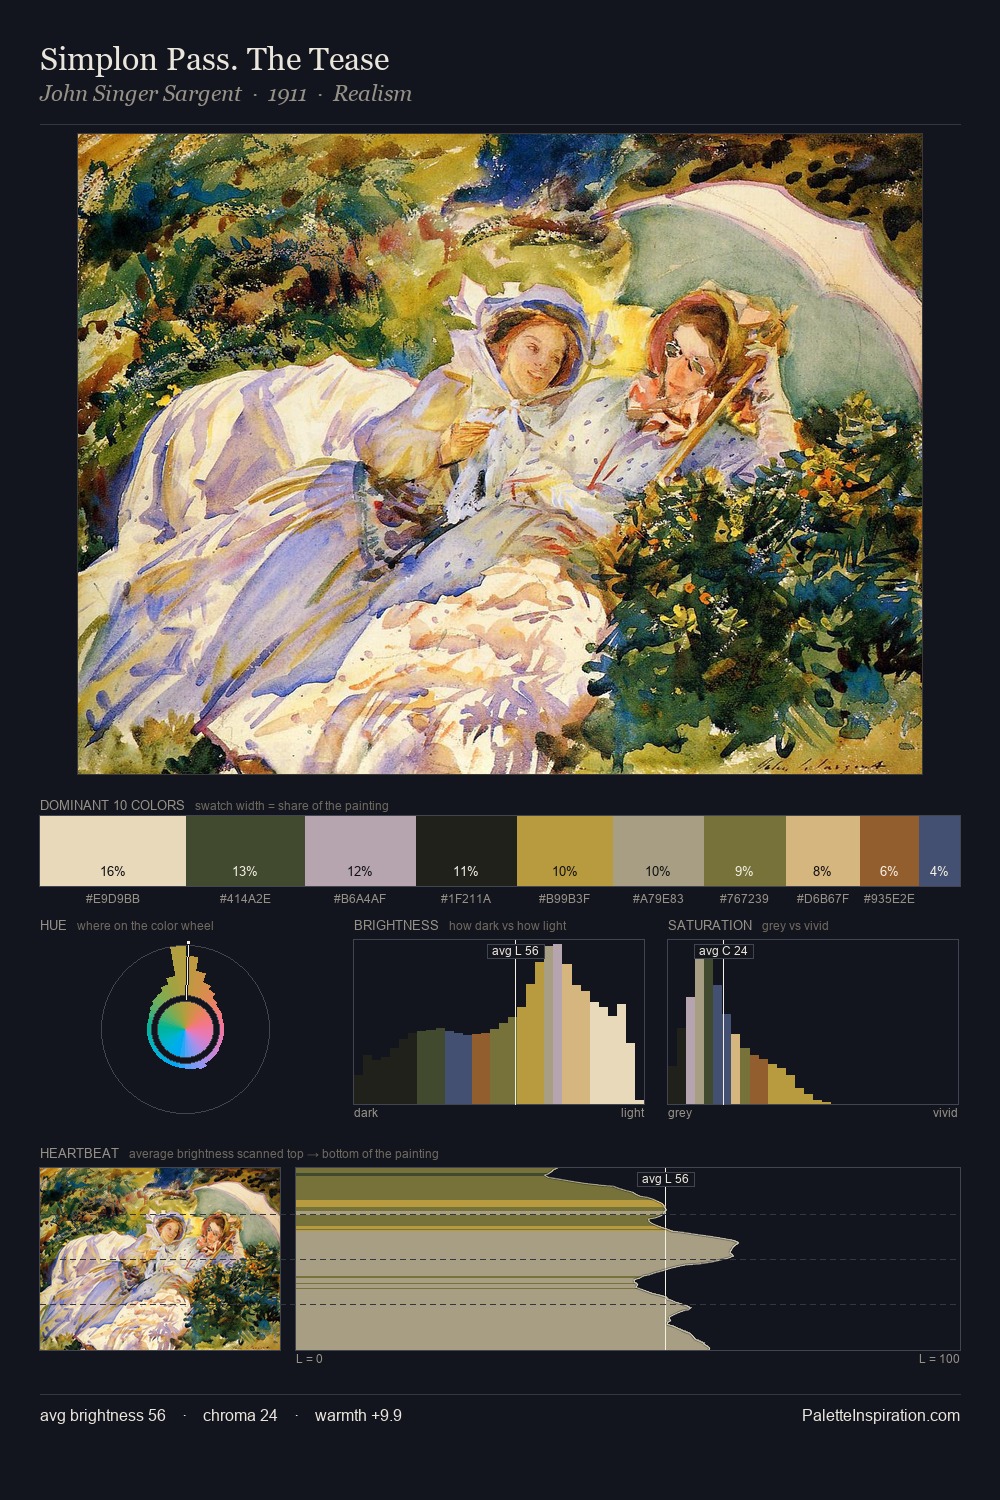Select the mauve swatch labeled 12%
Screen dimensions: 1000x1500
coord(360,851)
